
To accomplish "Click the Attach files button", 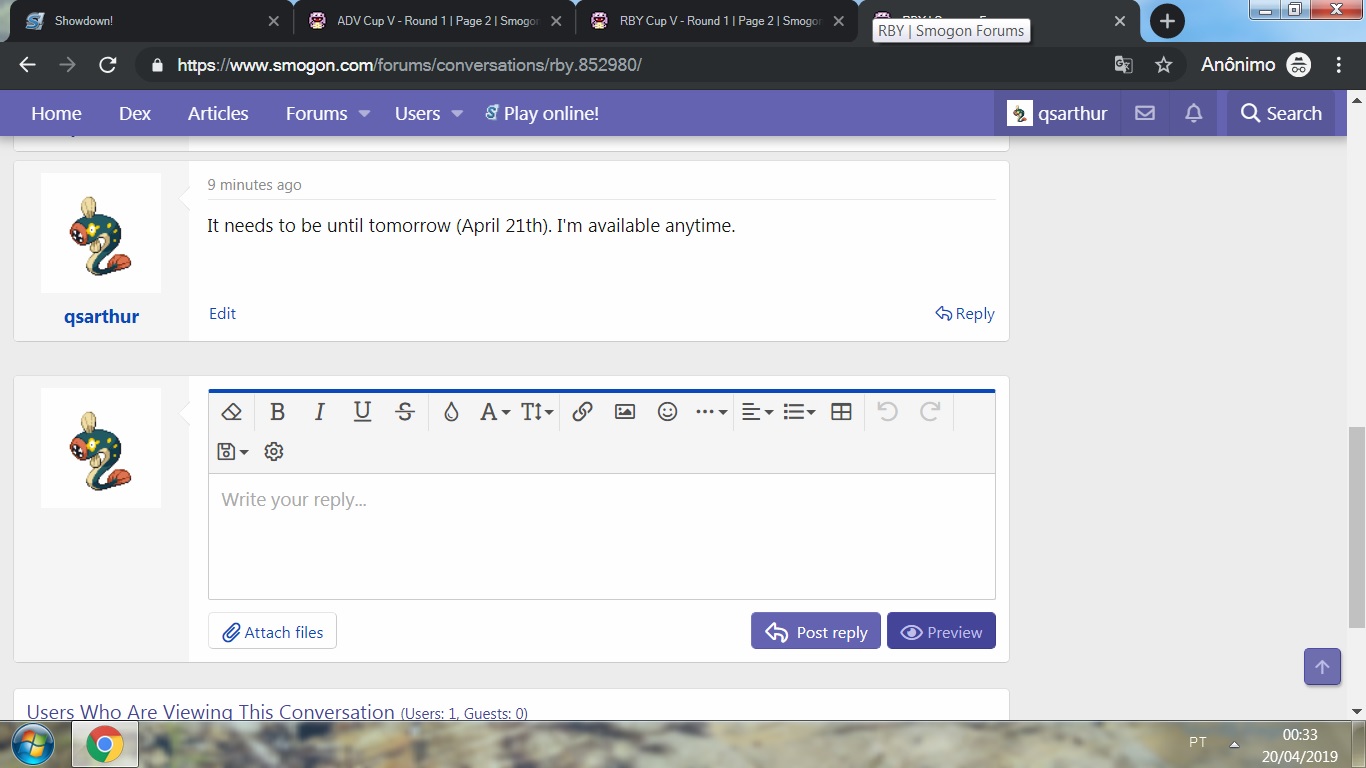I will pos(272,632).
